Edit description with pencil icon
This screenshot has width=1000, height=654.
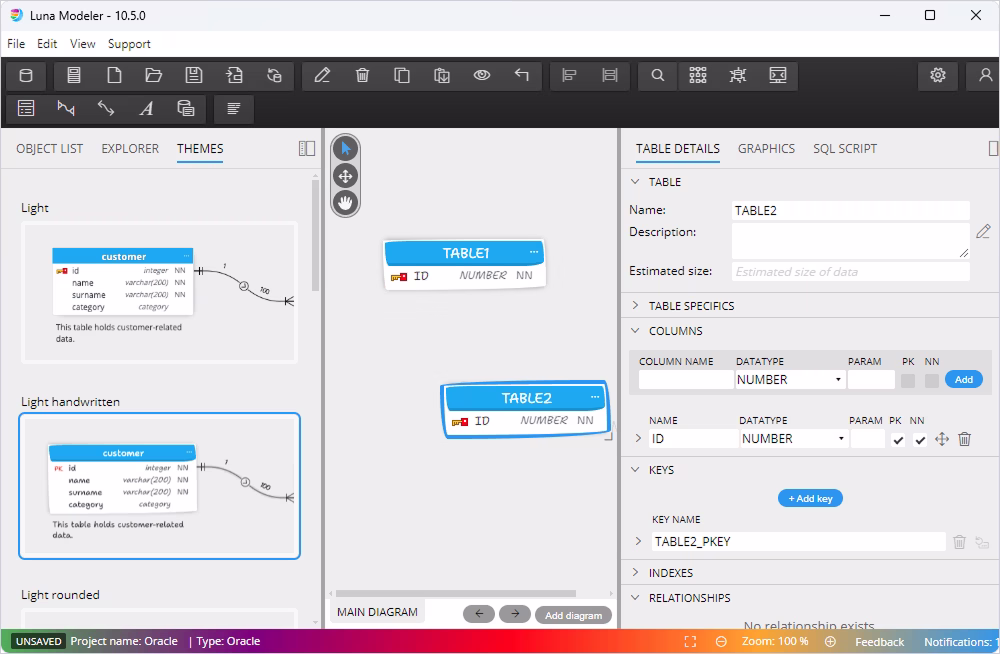(983, 232)
